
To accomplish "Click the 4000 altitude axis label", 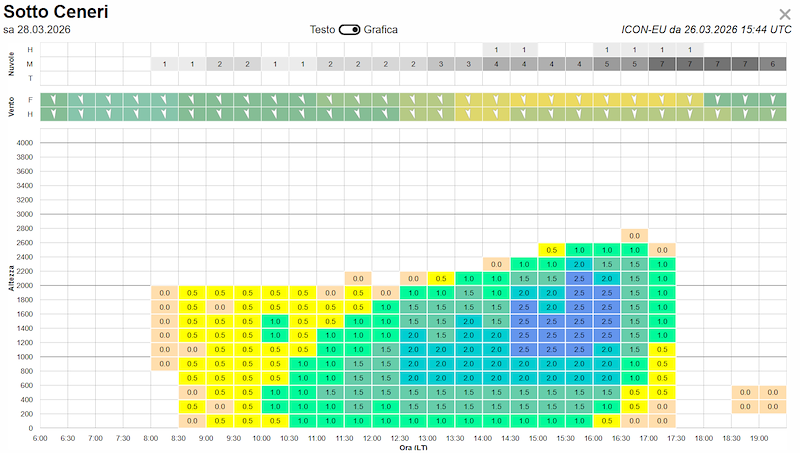I will pyautogui.click(x=25, y=143).
